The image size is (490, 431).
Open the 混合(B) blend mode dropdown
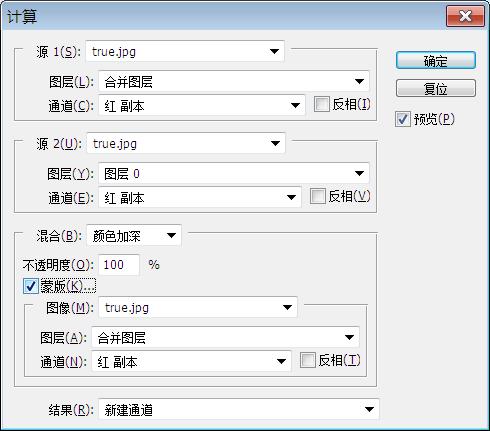[x=134, y=236]
